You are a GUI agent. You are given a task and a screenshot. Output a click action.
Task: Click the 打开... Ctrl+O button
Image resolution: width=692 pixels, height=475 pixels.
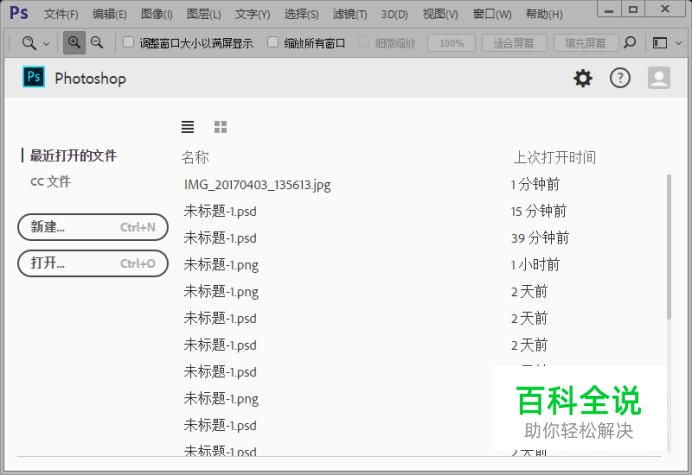click(x=93, y=264)
